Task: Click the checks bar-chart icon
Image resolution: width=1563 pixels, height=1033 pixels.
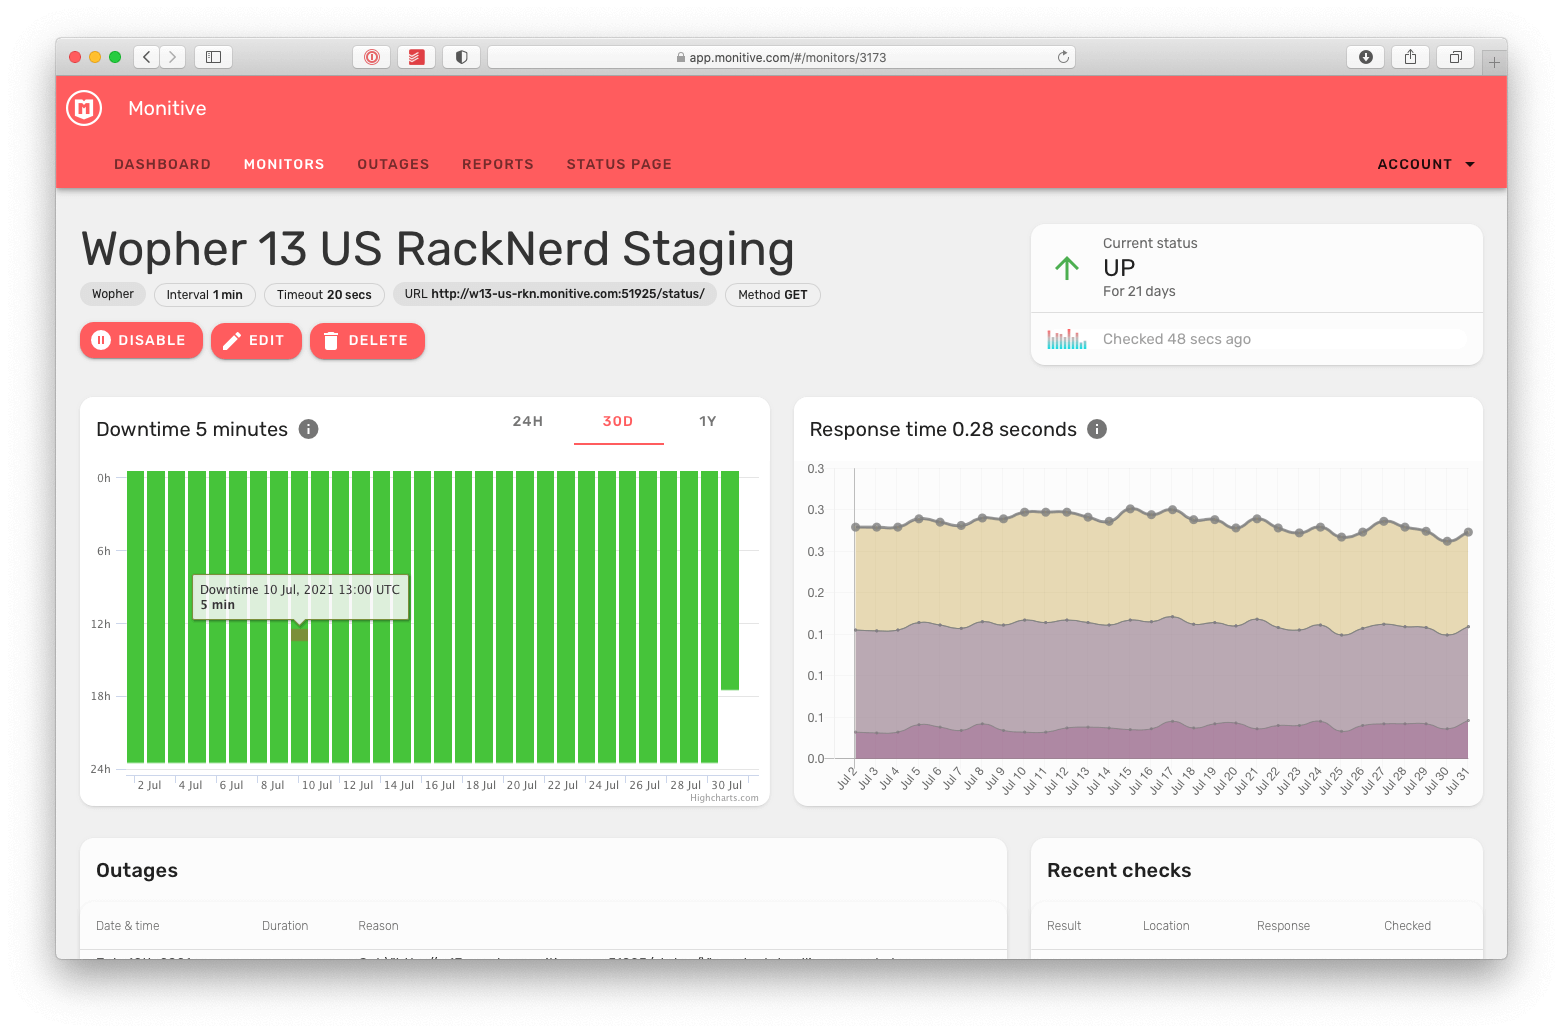Action: [x=1067, y=339]
